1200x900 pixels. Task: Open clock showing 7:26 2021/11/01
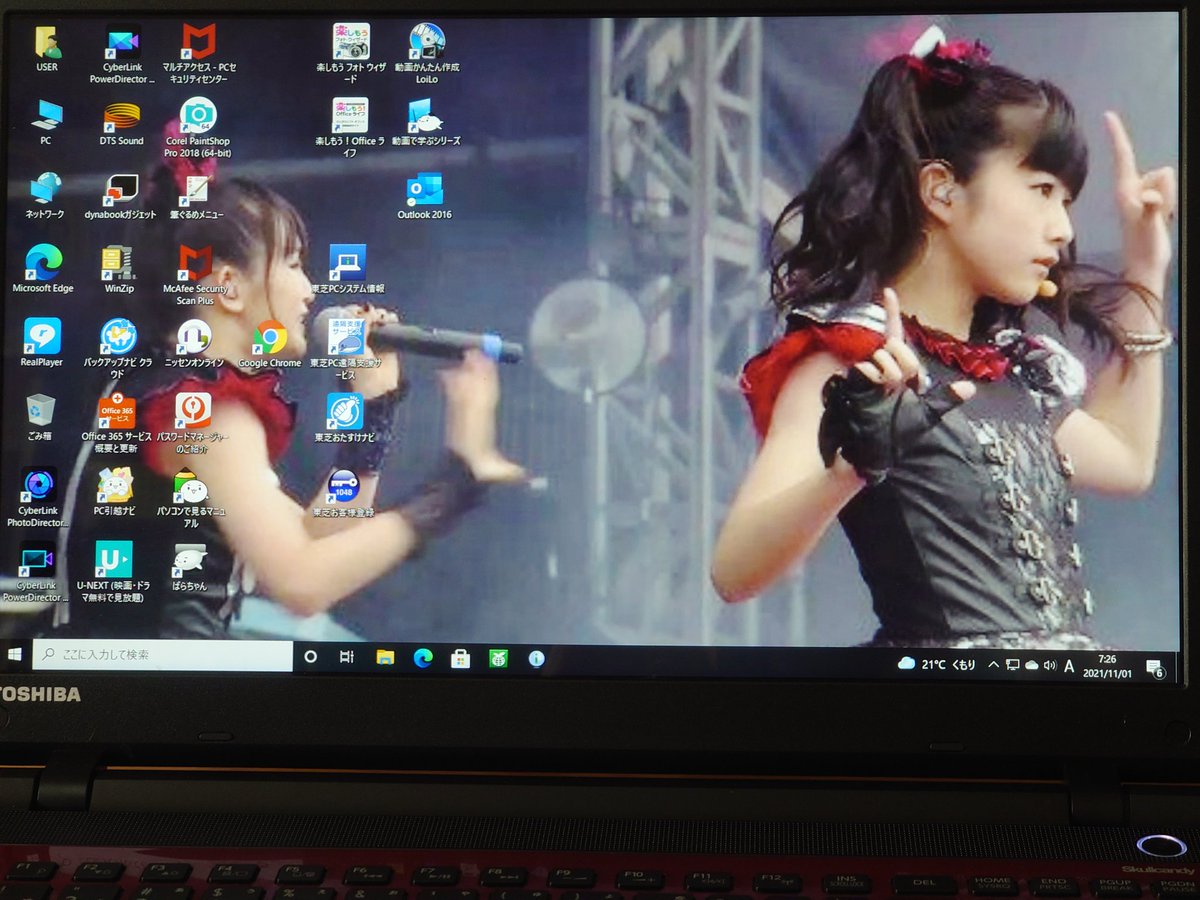1106,666
